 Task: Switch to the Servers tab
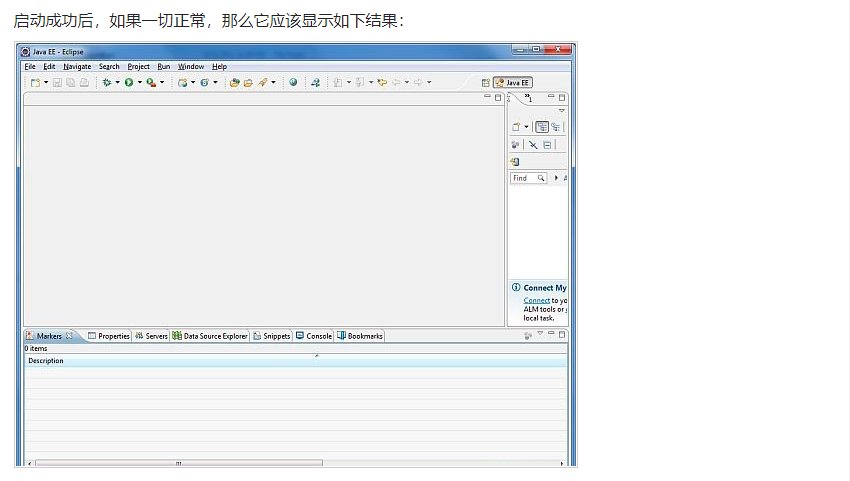151,336
